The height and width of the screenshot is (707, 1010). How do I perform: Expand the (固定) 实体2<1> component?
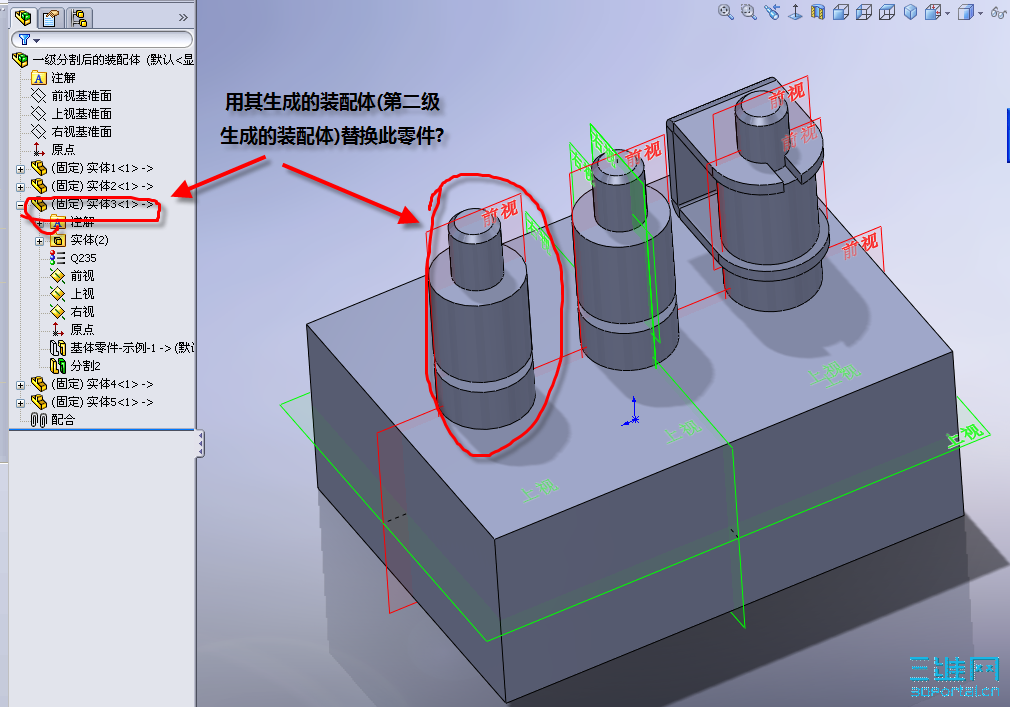click(21, 187)
